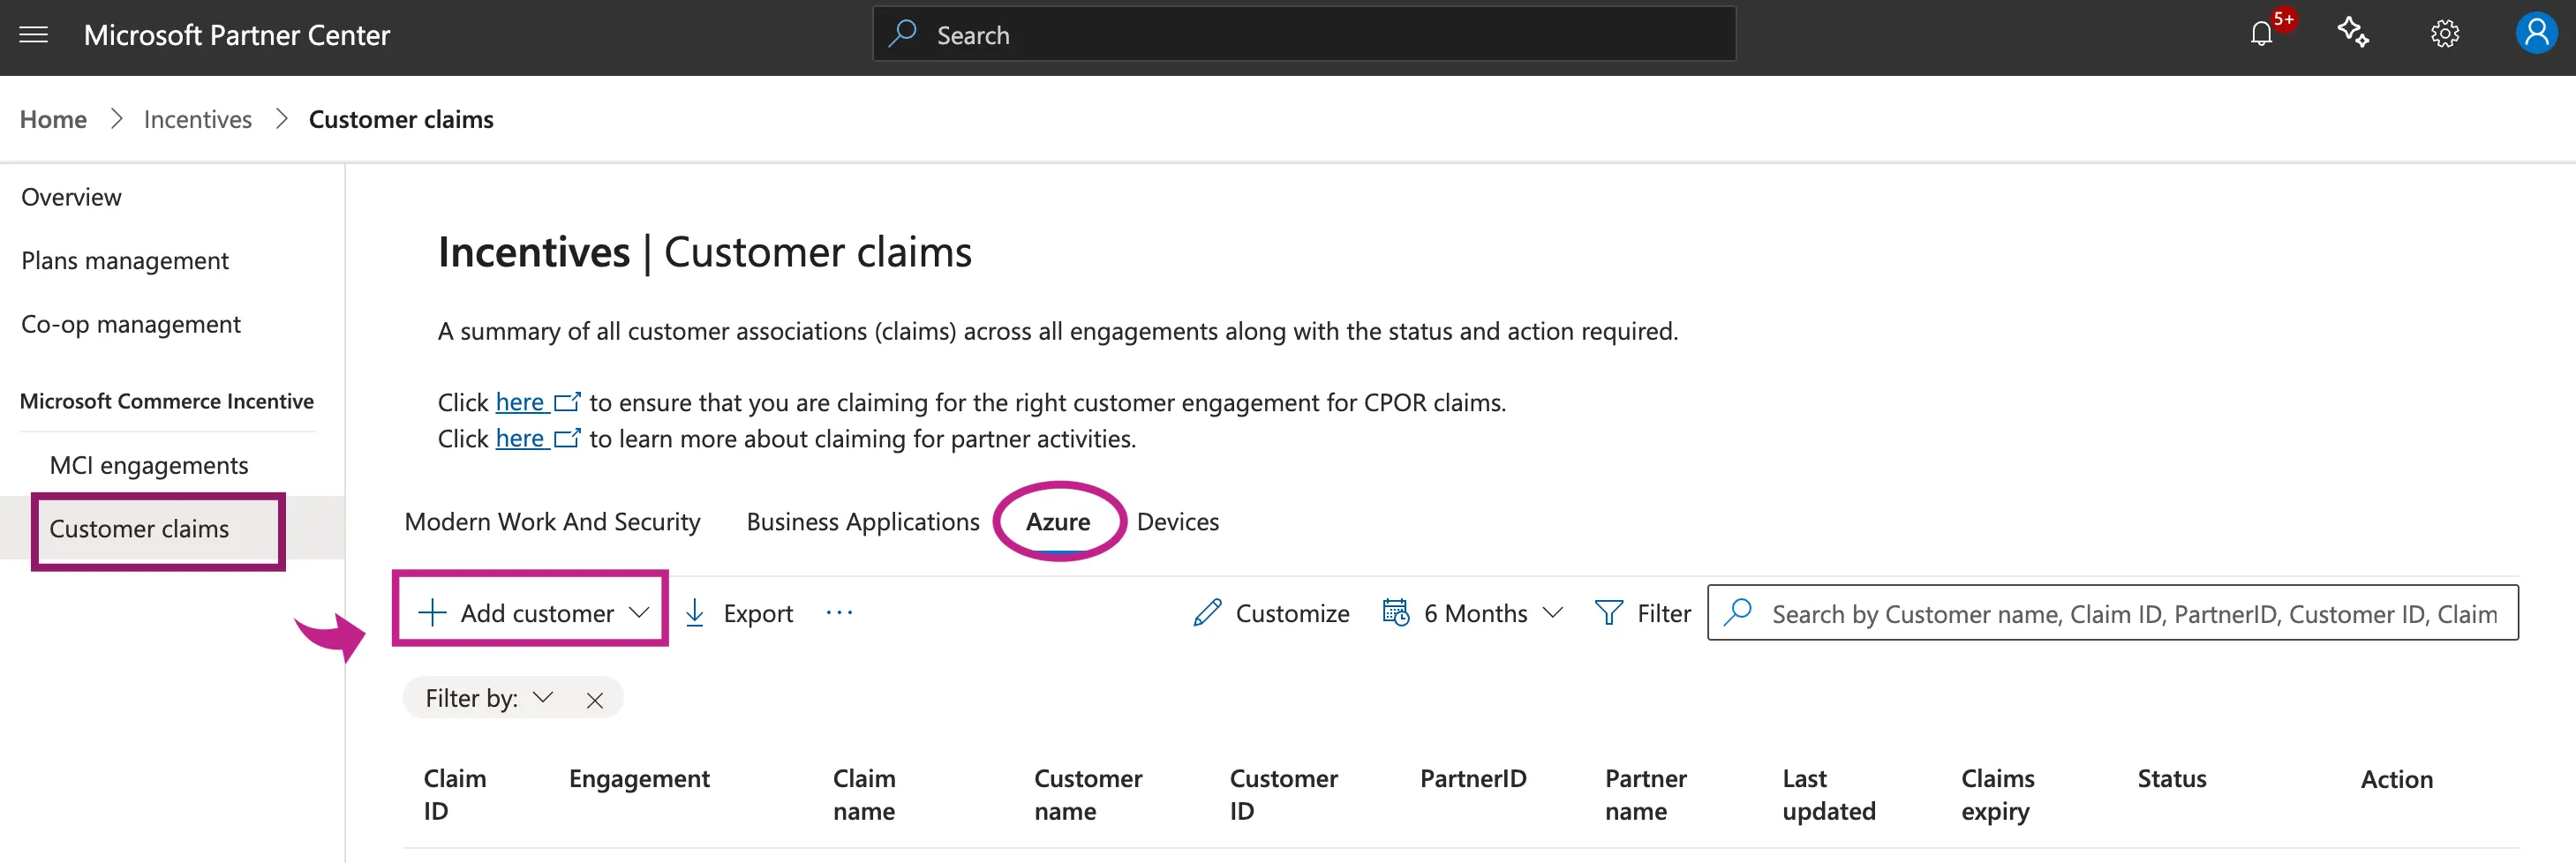
Task: Click the Claims expiry column header
Action: click(x=1997, y=795)
